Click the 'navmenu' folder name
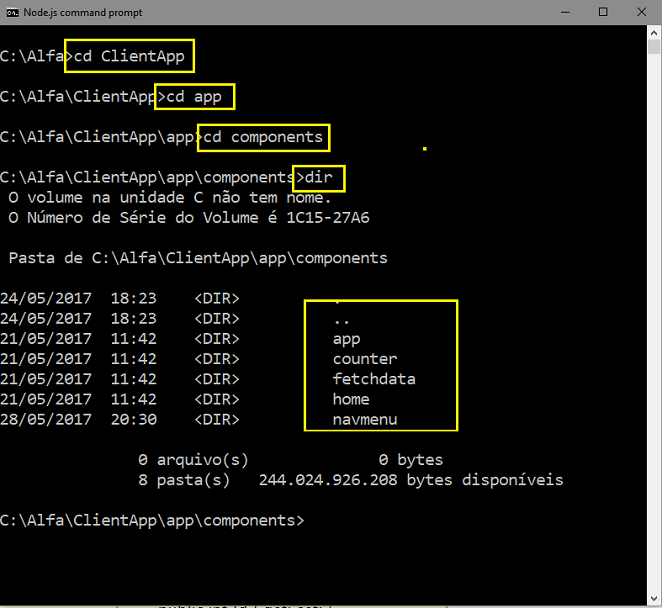The image size is (662, 608). (x=365, y=420)
